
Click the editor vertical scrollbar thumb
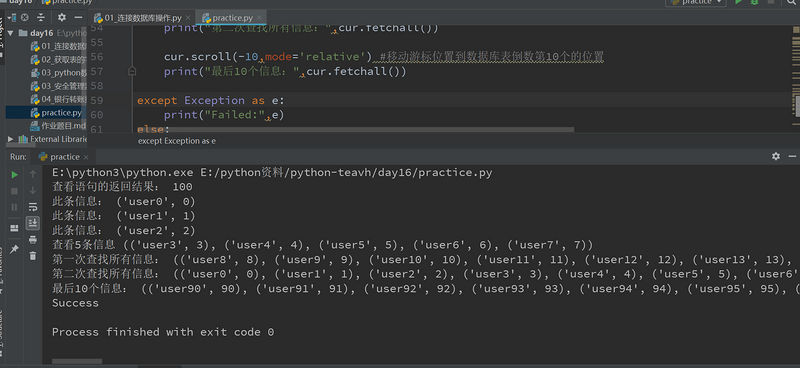tap(797, 105)
